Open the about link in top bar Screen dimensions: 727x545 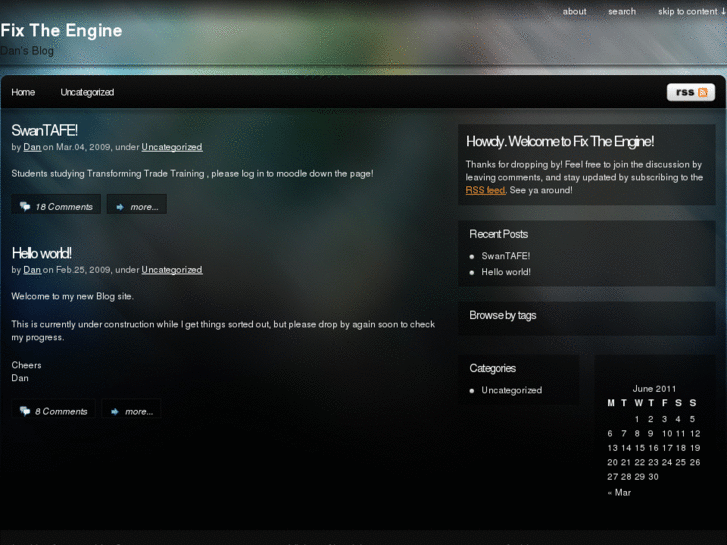point(574,12)
